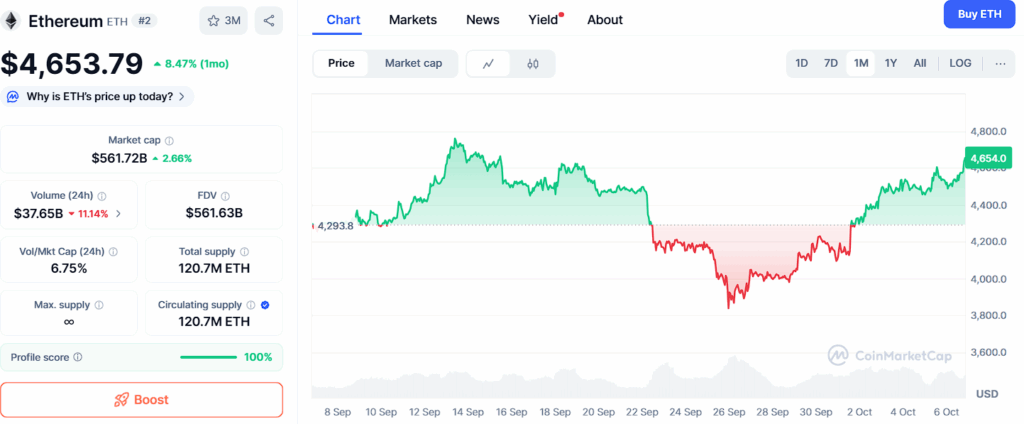The width and height of the screenshot is (1024, 424).
Task: Click the star watchlist 3M button
Action: 223,20
